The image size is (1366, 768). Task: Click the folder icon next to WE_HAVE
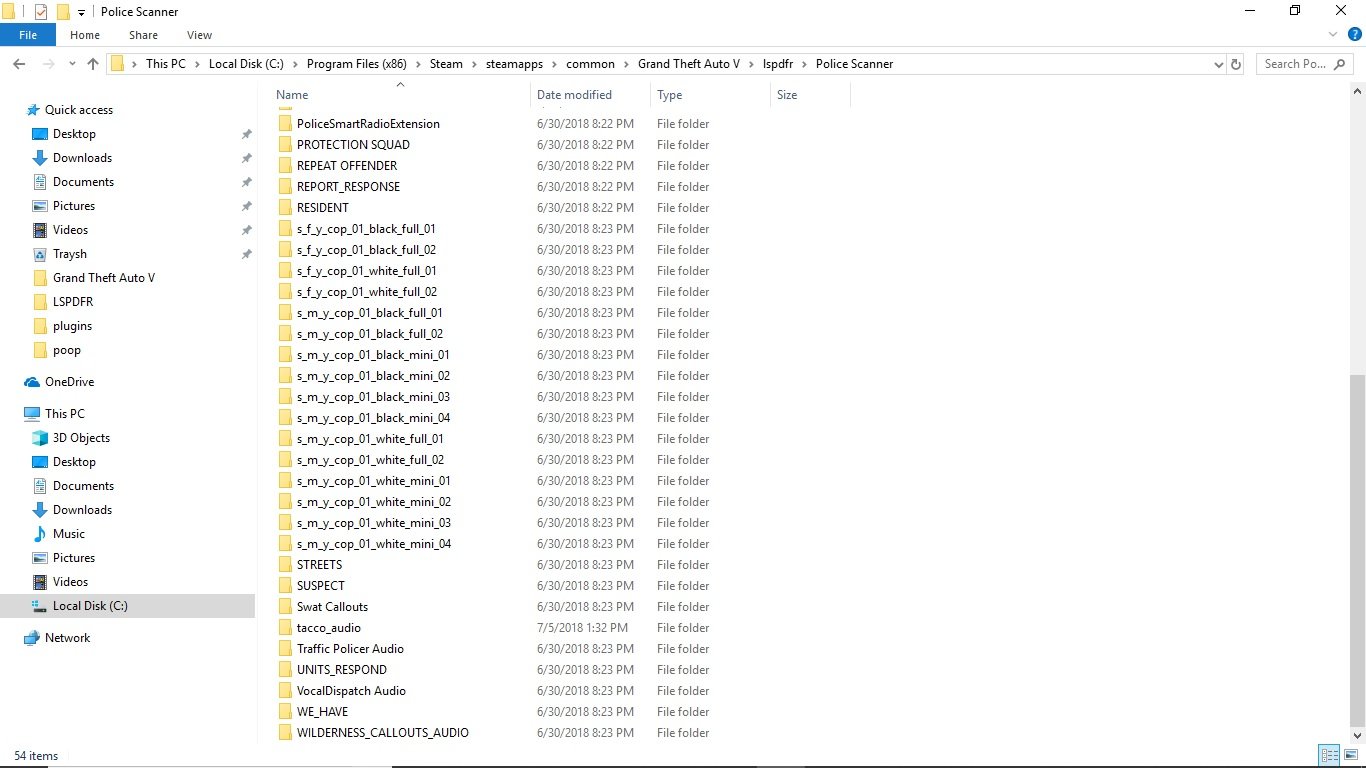(x=285, y=712)
